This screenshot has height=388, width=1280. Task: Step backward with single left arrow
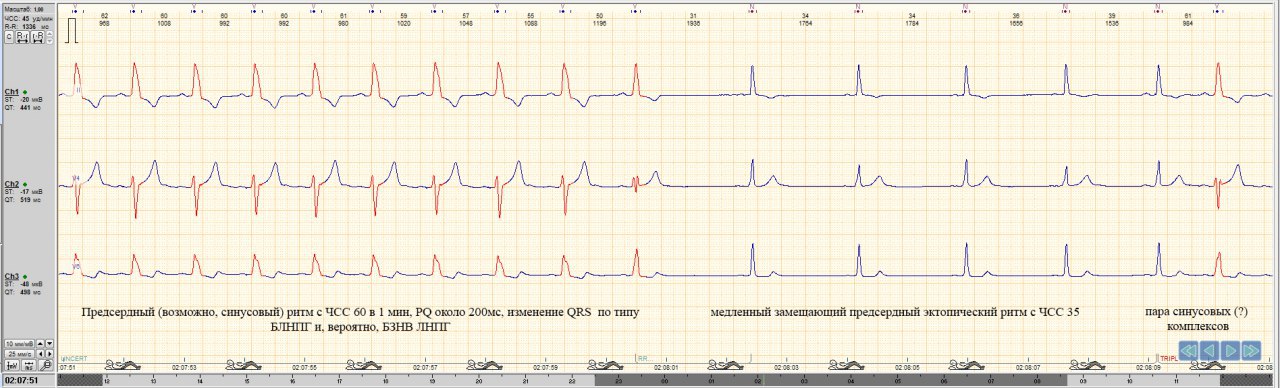coord(1210,350)
